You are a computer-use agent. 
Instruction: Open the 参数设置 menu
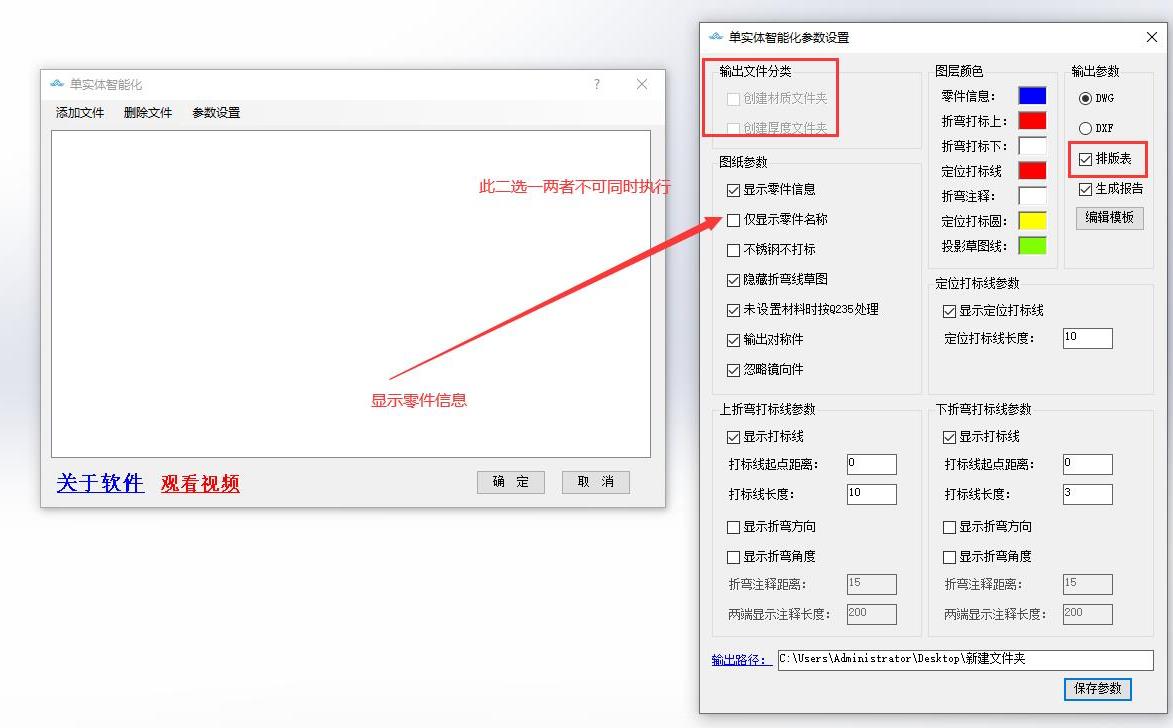(216, 113)
